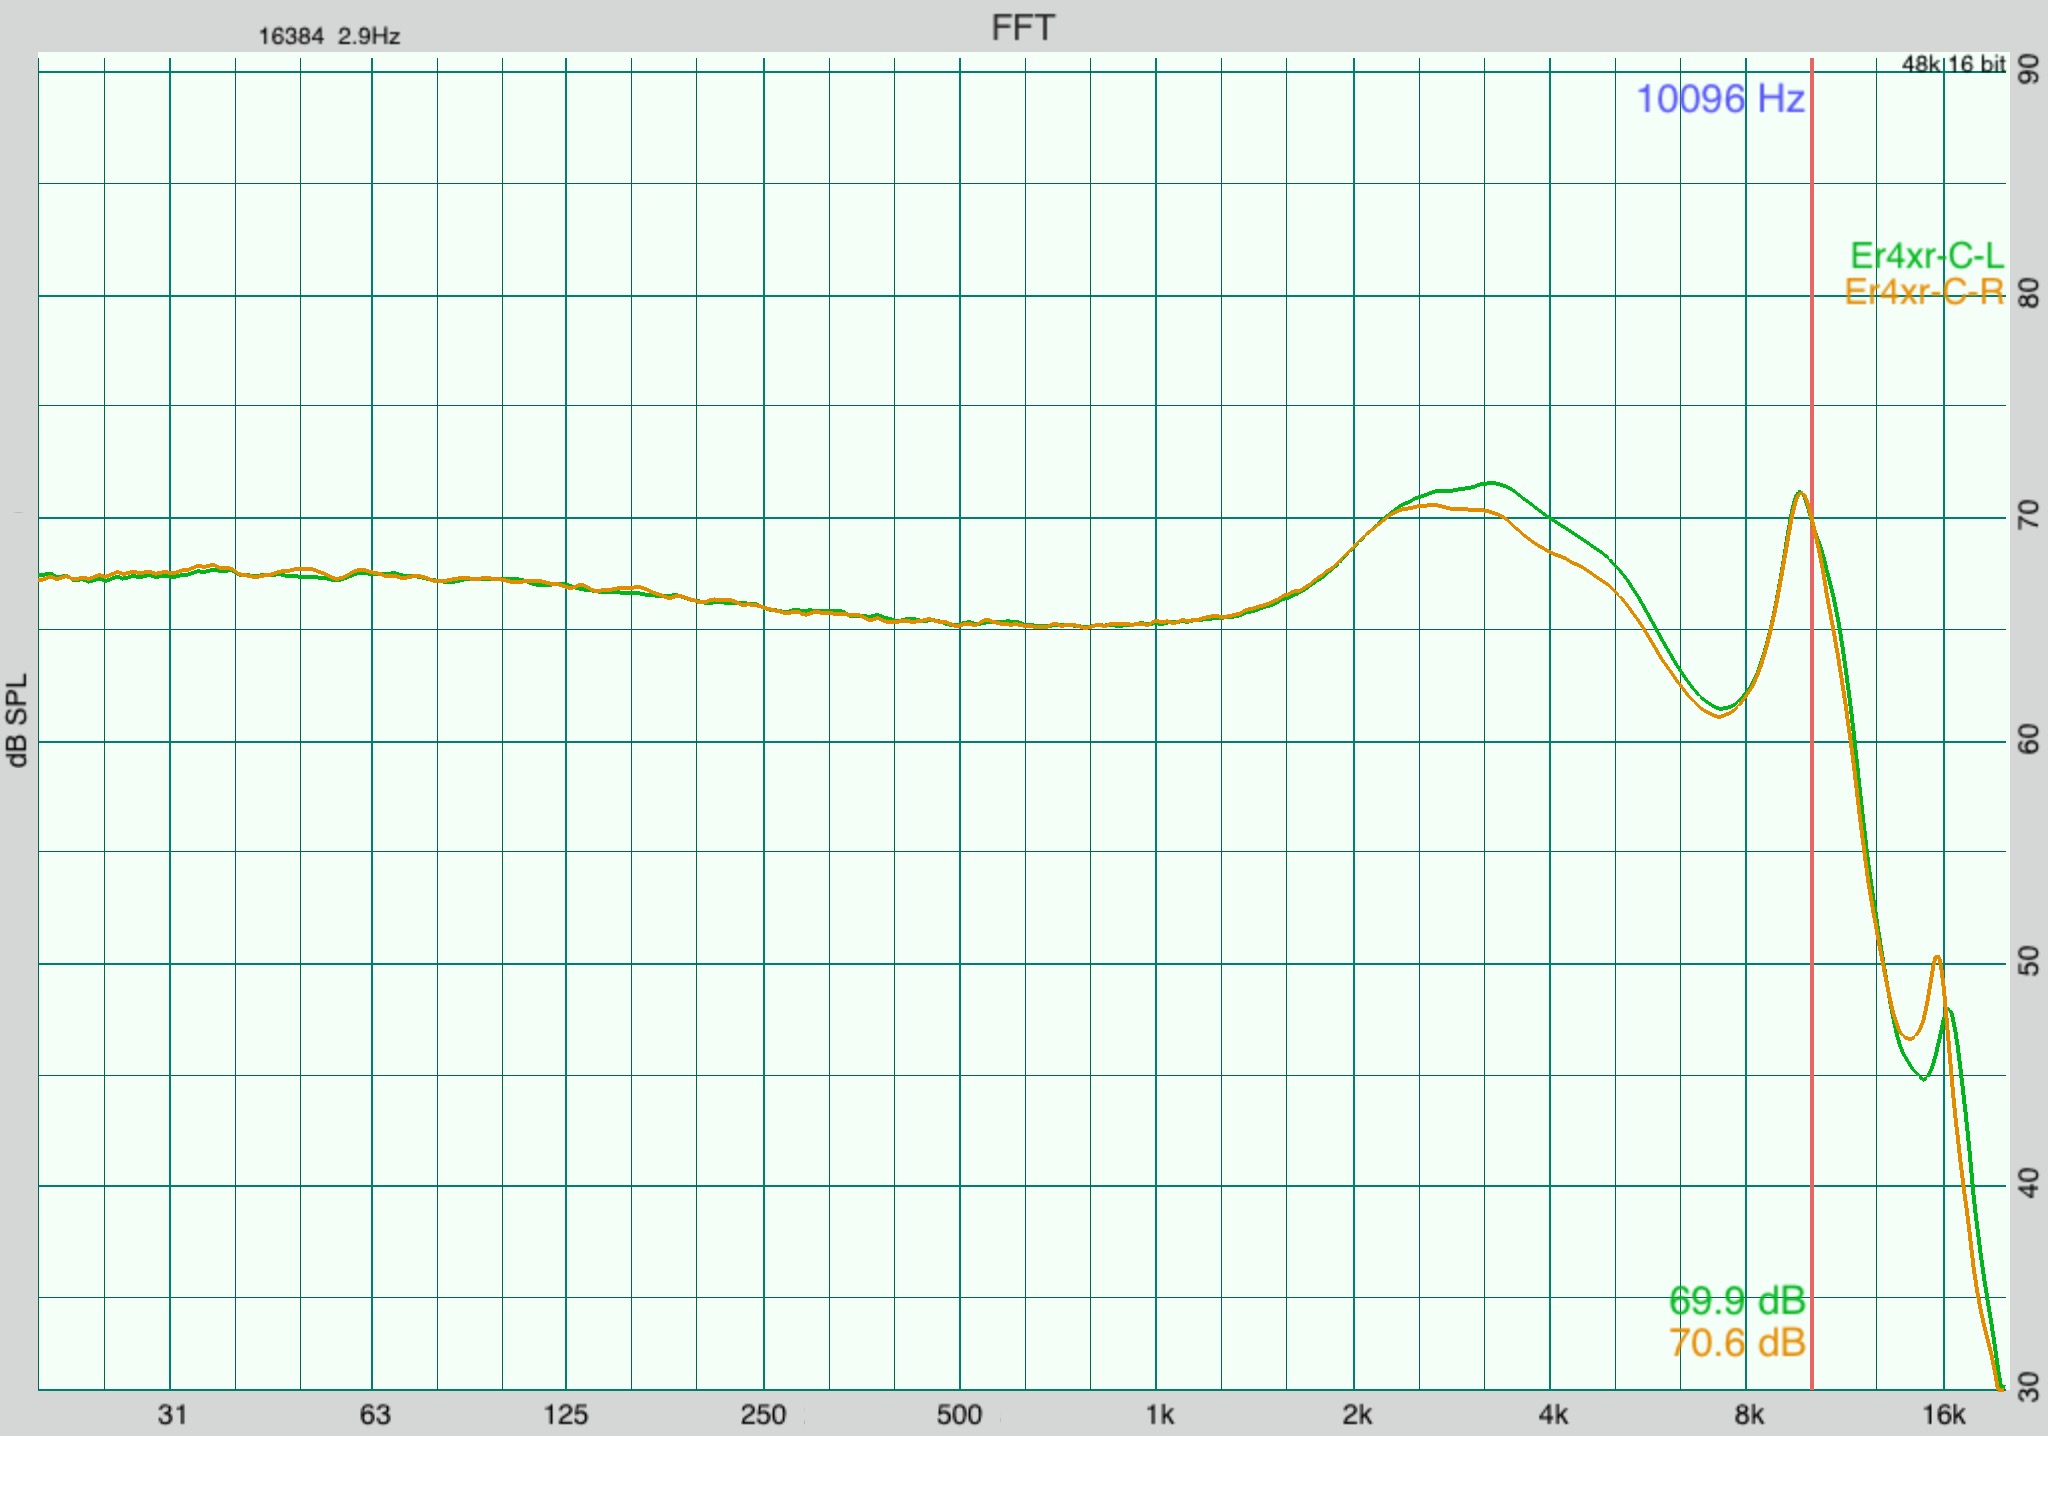This screenshot has width=2048, height=1496.
Task: Click the 1k frequency axis label
Action: [1159, 1415]
